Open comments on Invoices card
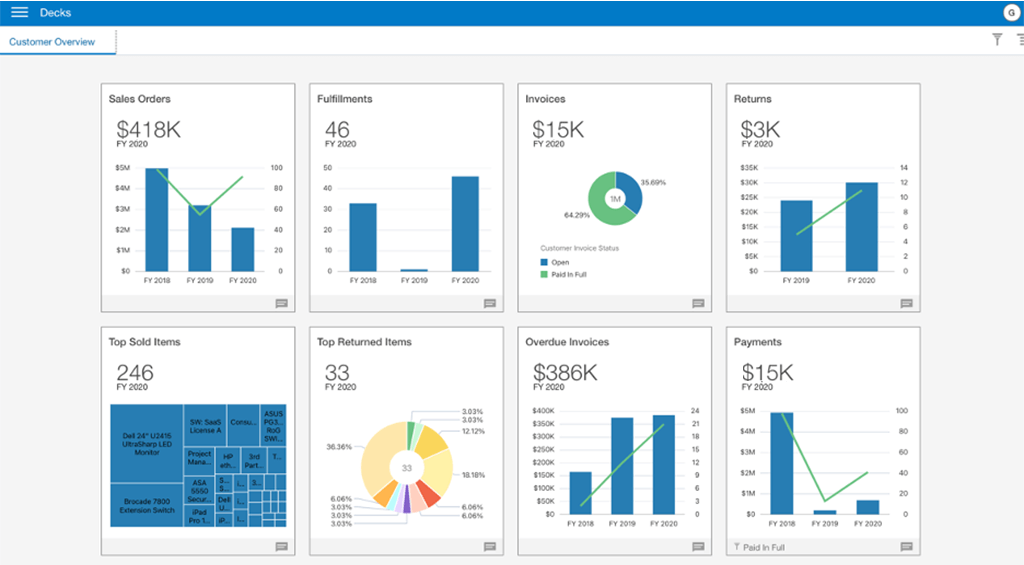The width and height of the screenshot is (1024, 565). (x=698, y=304)
